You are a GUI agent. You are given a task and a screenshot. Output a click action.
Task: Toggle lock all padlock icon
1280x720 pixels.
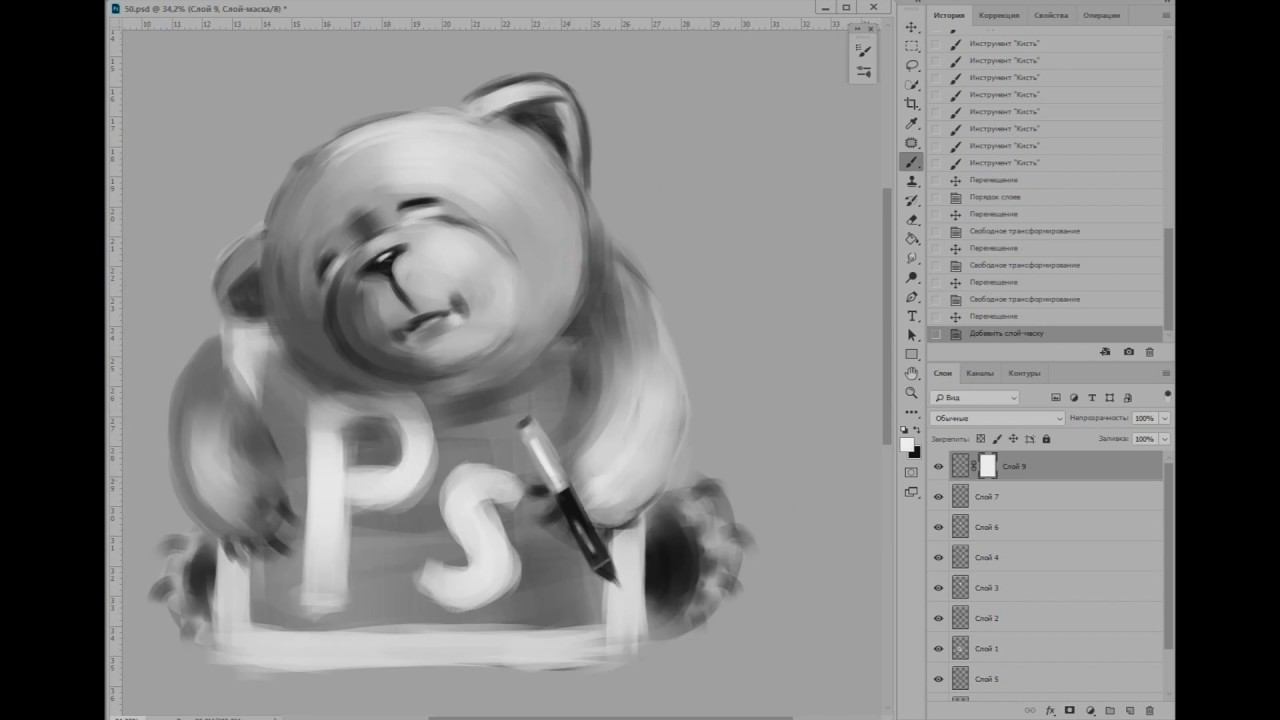(1046, 439)
